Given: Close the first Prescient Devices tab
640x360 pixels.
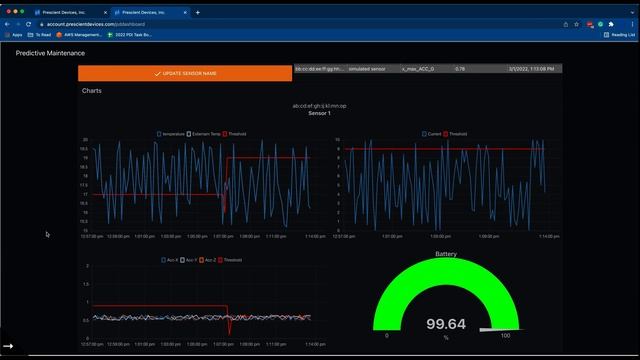Looking at the screenshot, I should pos(105,13).
